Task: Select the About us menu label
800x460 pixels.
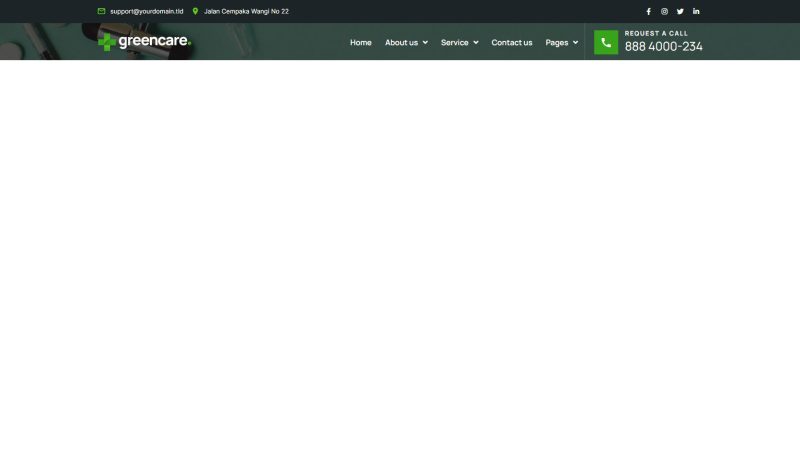Action: pos(401,43)
